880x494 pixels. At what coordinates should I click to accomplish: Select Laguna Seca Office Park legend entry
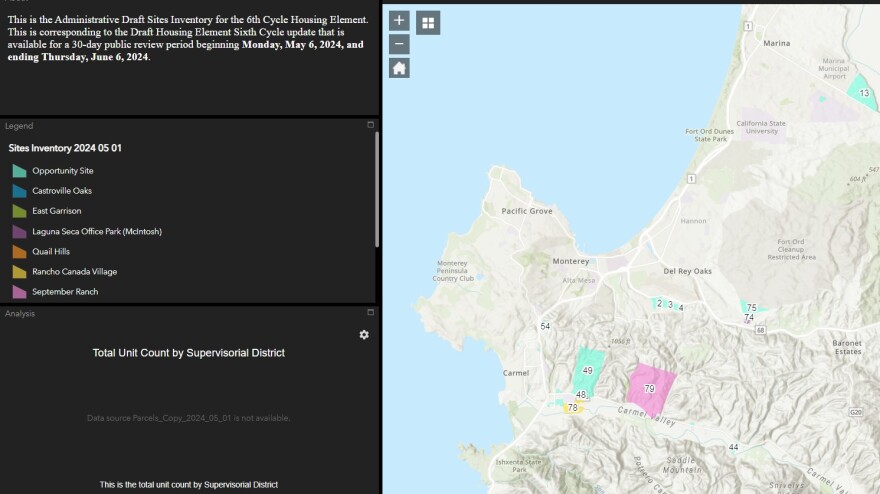96,231
